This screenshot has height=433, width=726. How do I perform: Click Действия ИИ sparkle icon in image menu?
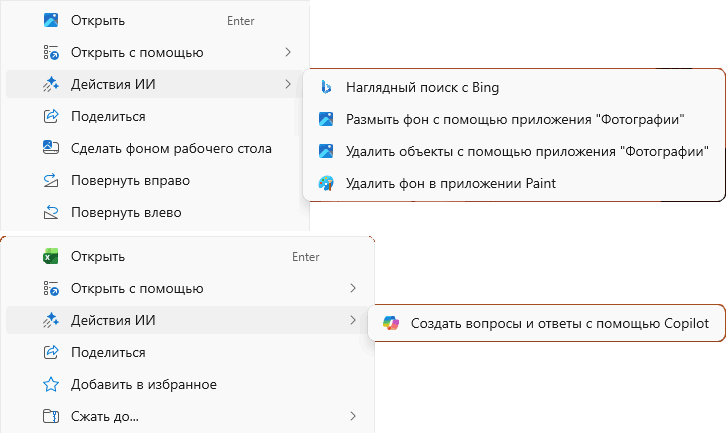[51, 84]
